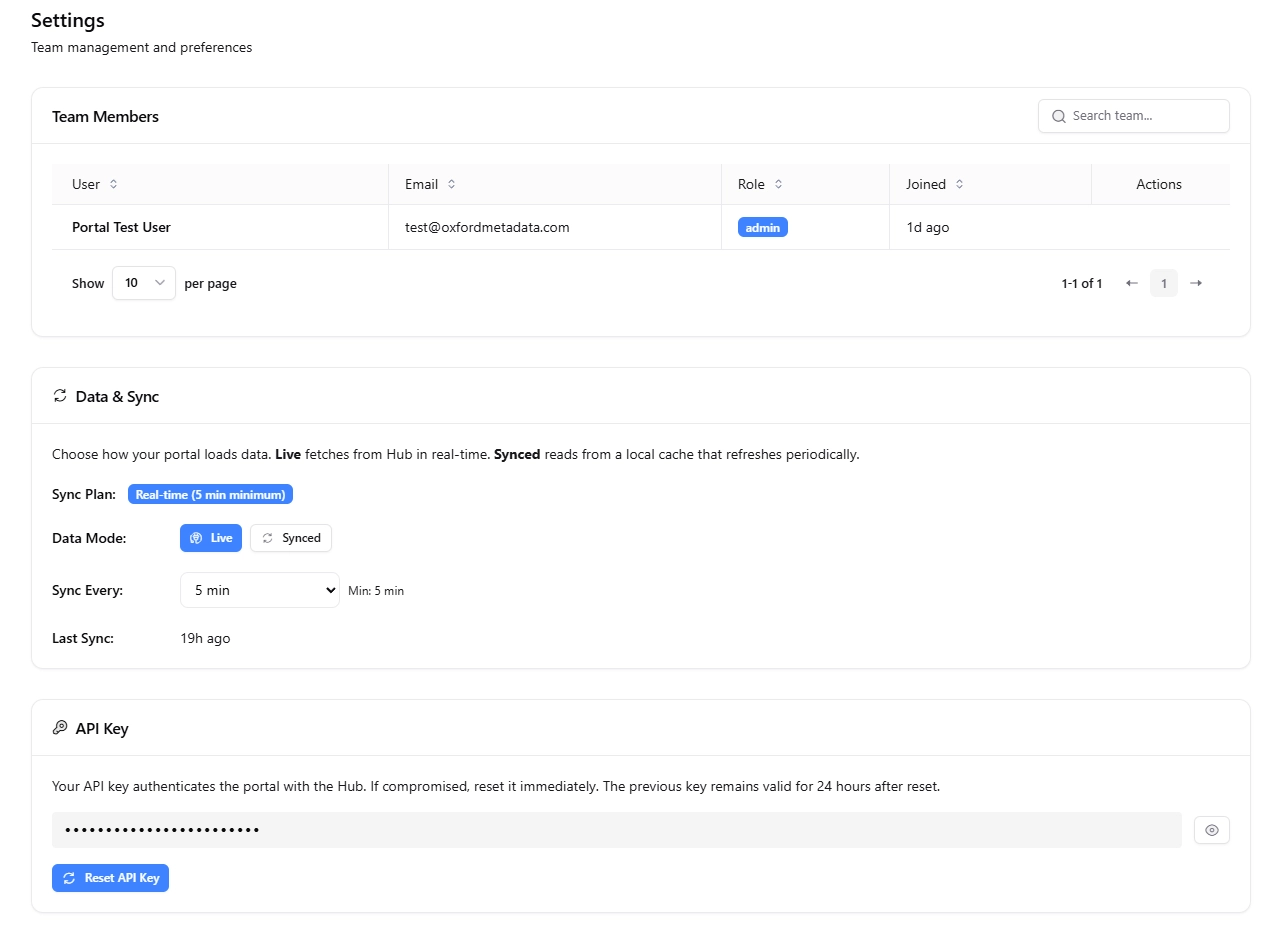
Task: Click the sync arrows icon on the Synced button
Action: [266, 538]
